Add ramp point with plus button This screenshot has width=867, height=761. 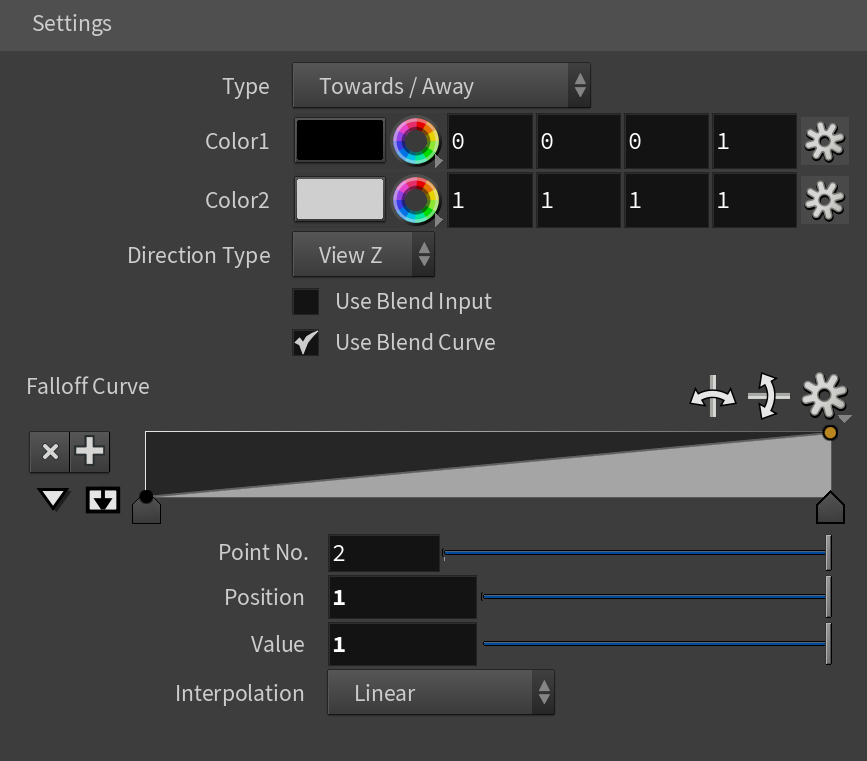[x=90, y=452]
